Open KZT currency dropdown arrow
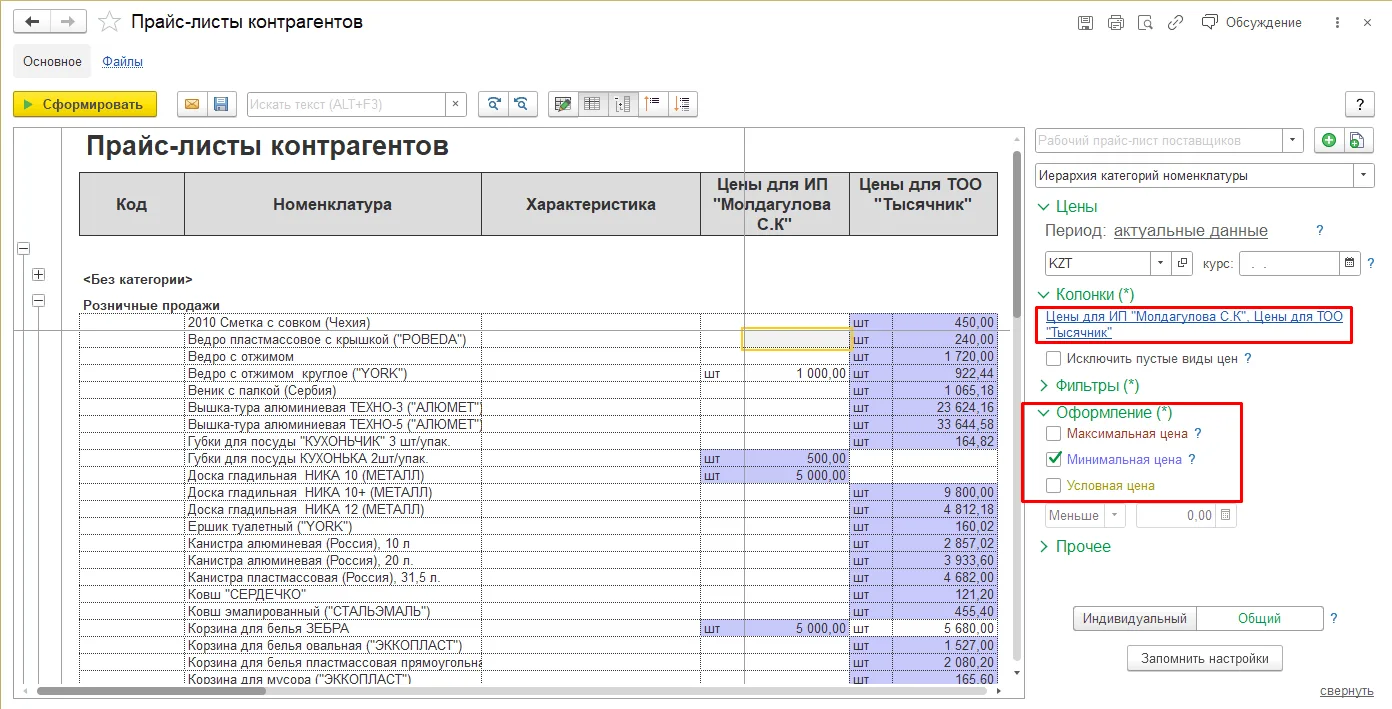This screenshot has height=709, width=1392. 1160,264
